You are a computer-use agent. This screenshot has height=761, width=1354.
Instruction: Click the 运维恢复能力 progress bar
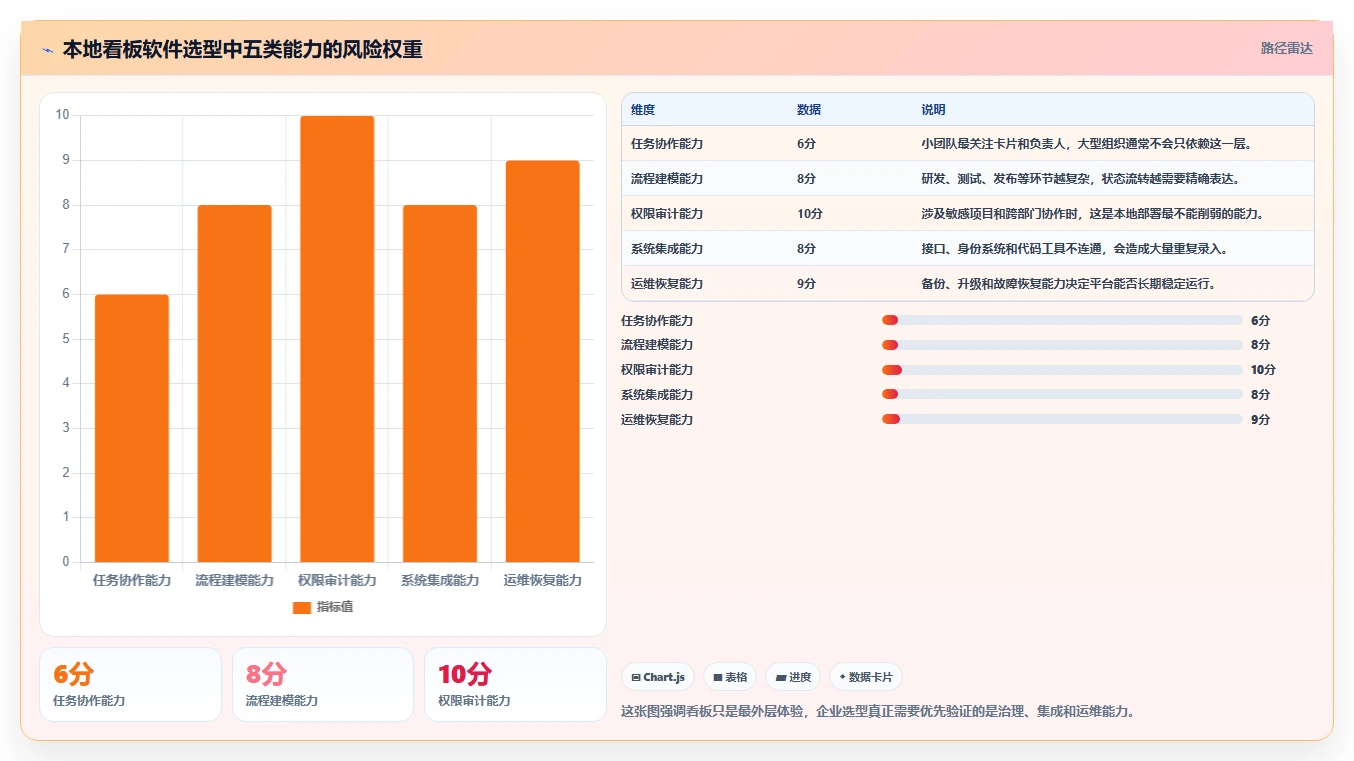coord(1062,419)
